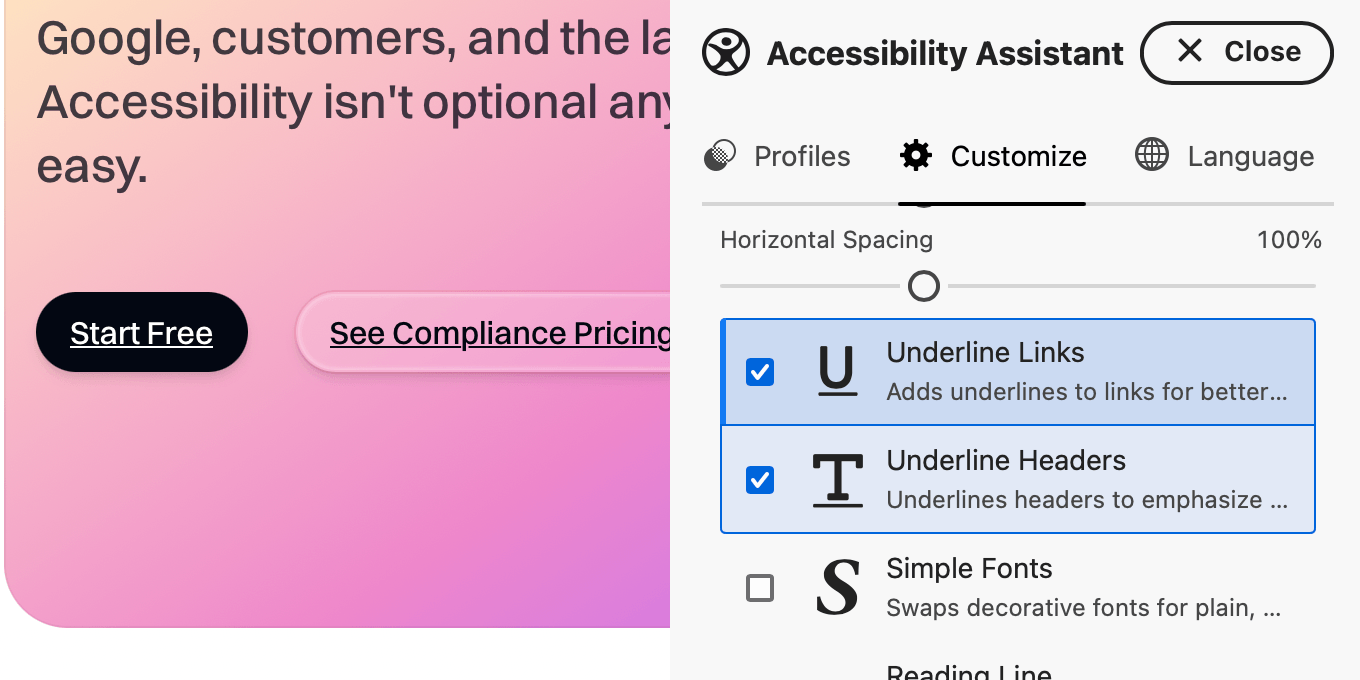The image size is (1360, 680).
Task: Click the X icon in Close button
Action: coord(1189,51)
